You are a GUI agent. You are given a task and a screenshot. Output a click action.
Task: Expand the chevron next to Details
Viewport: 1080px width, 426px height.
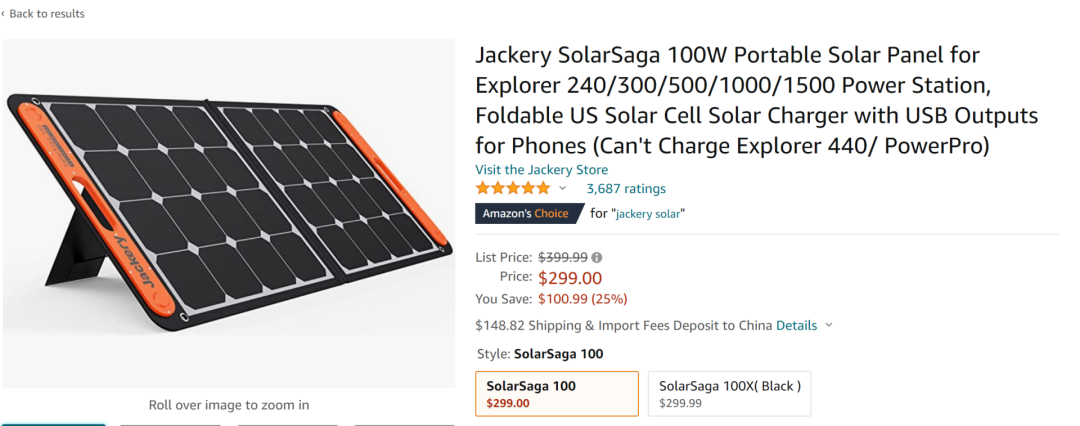point(829,325)
